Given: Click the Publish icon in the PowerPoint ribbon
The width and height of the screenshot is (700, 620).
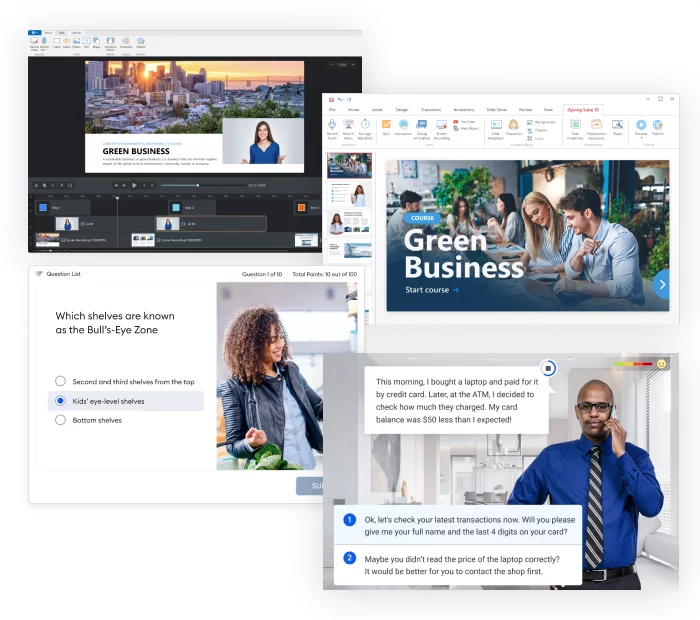Looking at the screenshot, I should [658, 127].
